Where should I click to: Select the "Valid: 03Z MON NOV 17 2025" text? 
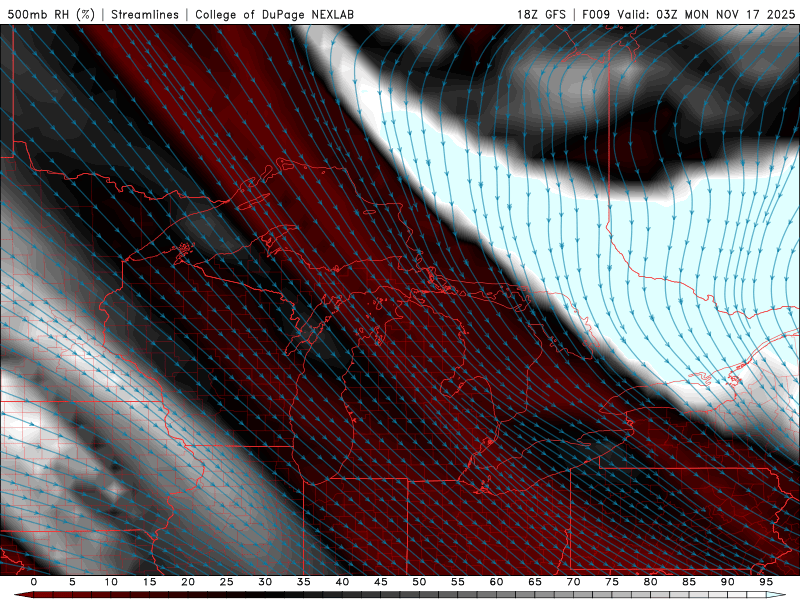(706, 14)
